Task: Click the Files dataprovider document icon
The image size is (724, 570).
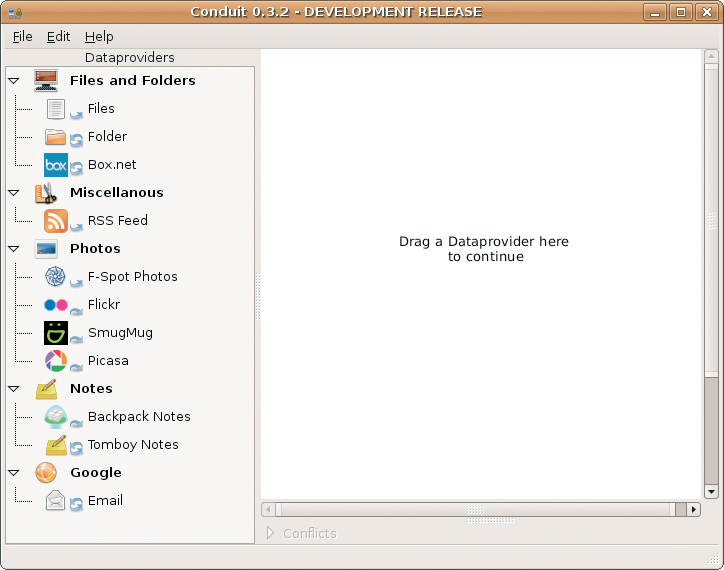Action: (x=55, y=109)
